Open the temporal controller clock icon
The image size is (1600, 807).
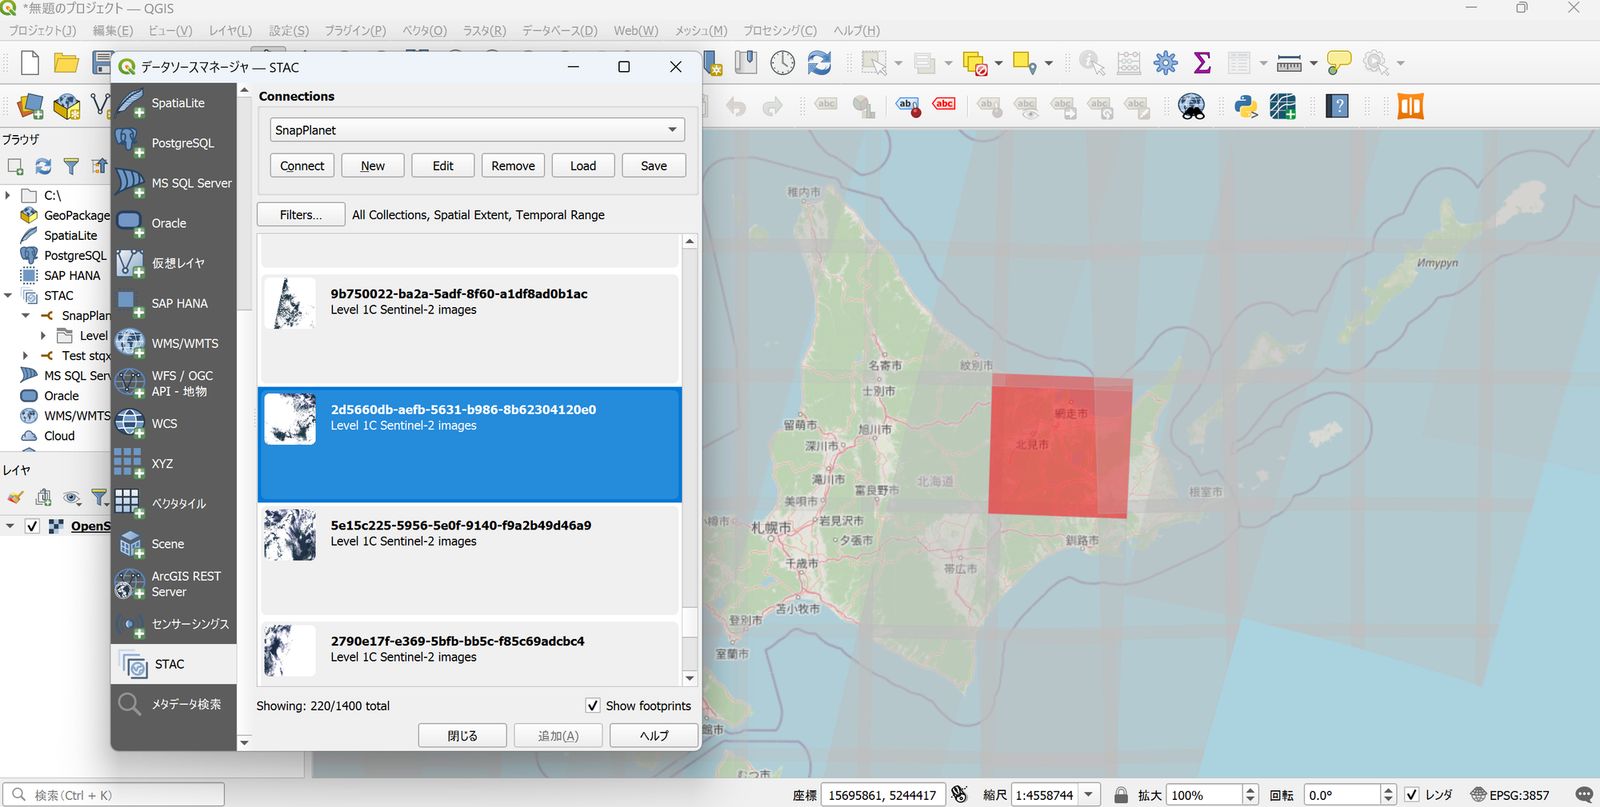pyautogui.click(x=783, y=63)
